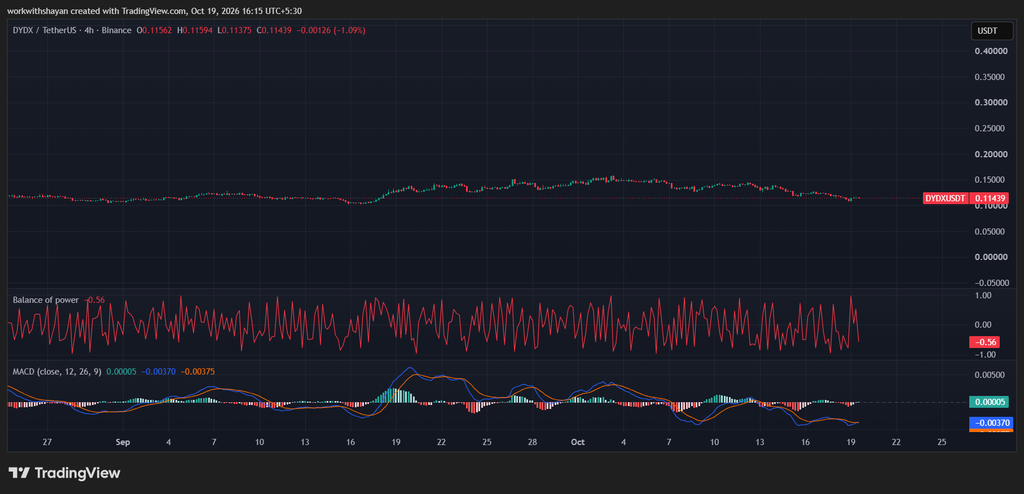This screenshot has width=1024, height=494.
Task: Click the 0.00500 MACD axis label
Action: tap(989, 375)
